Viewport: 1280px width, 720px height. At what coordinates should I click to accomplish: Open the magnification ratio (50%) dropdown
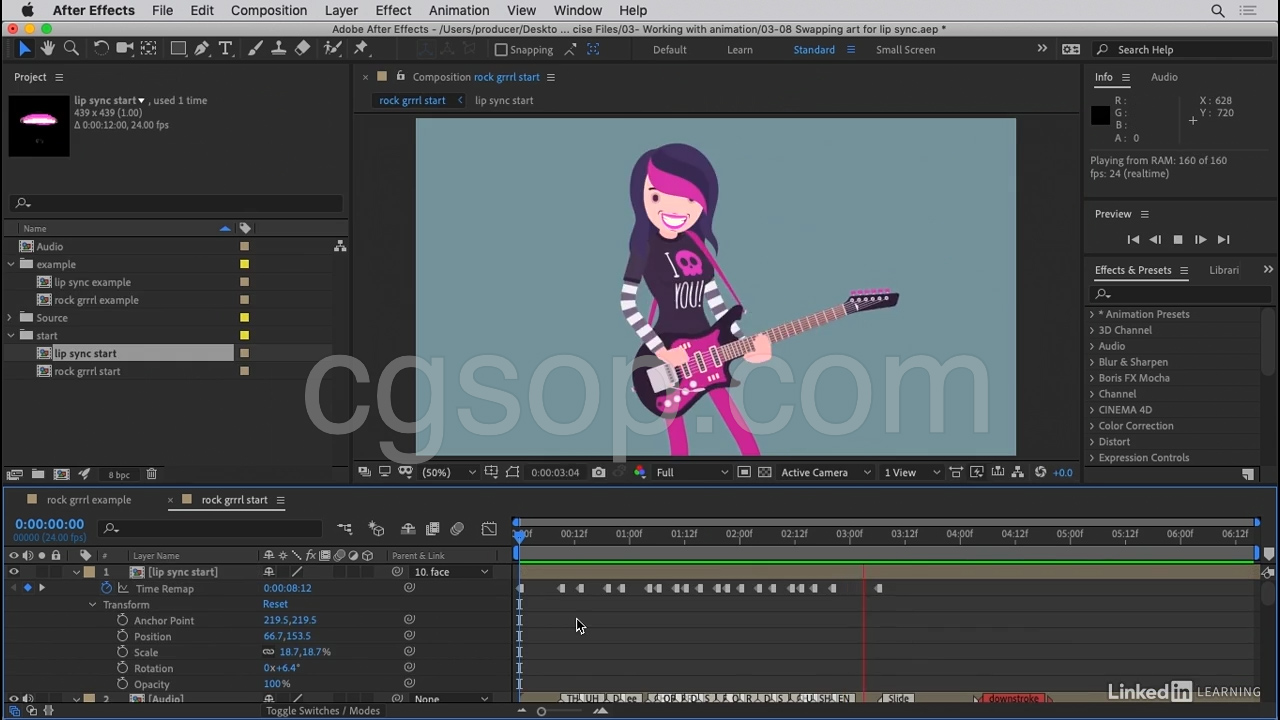click(447, 473)
